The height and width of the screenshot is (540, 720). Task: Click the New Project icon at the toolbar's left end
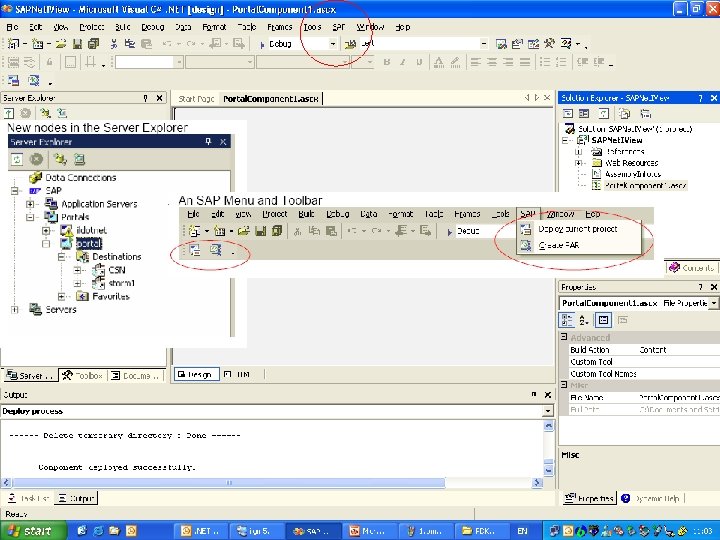pyautogui.click(x=14, y=44)
